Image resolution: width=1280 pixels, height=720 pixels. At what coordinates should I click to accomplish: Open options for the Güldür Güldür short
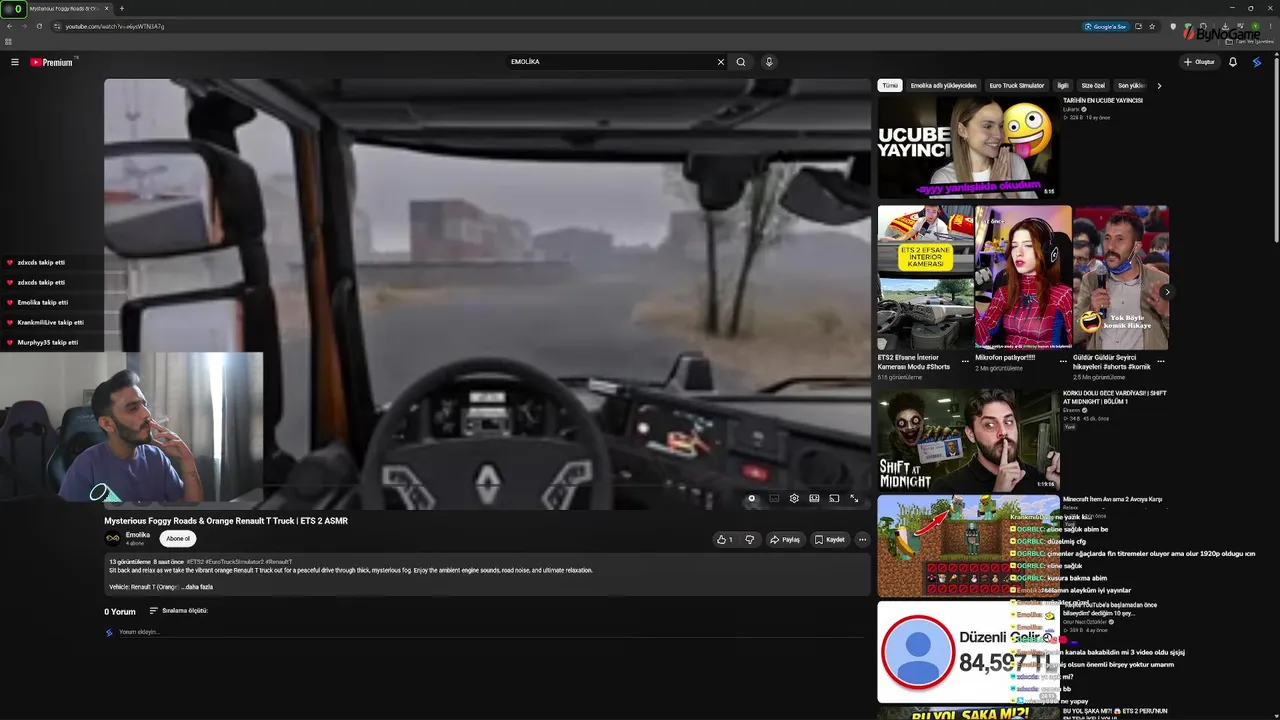[x=1160, y=361]
